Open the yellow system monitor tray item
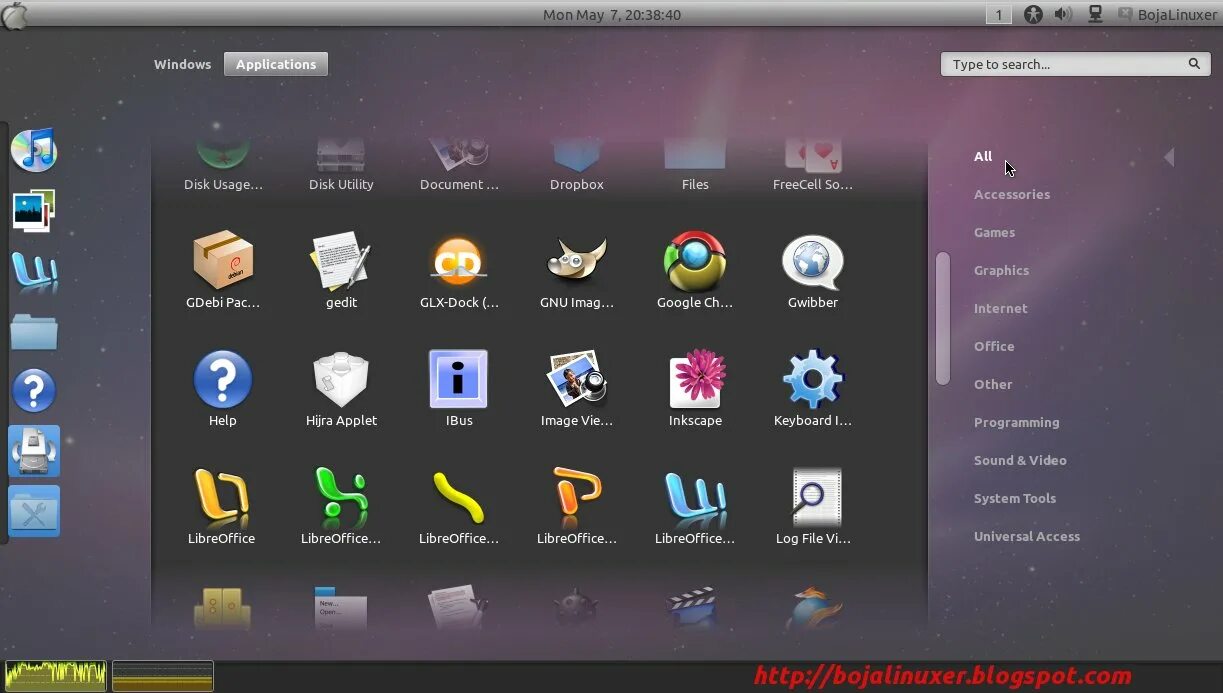This screenshot has width=1223, height=693. tap(163, 676)
